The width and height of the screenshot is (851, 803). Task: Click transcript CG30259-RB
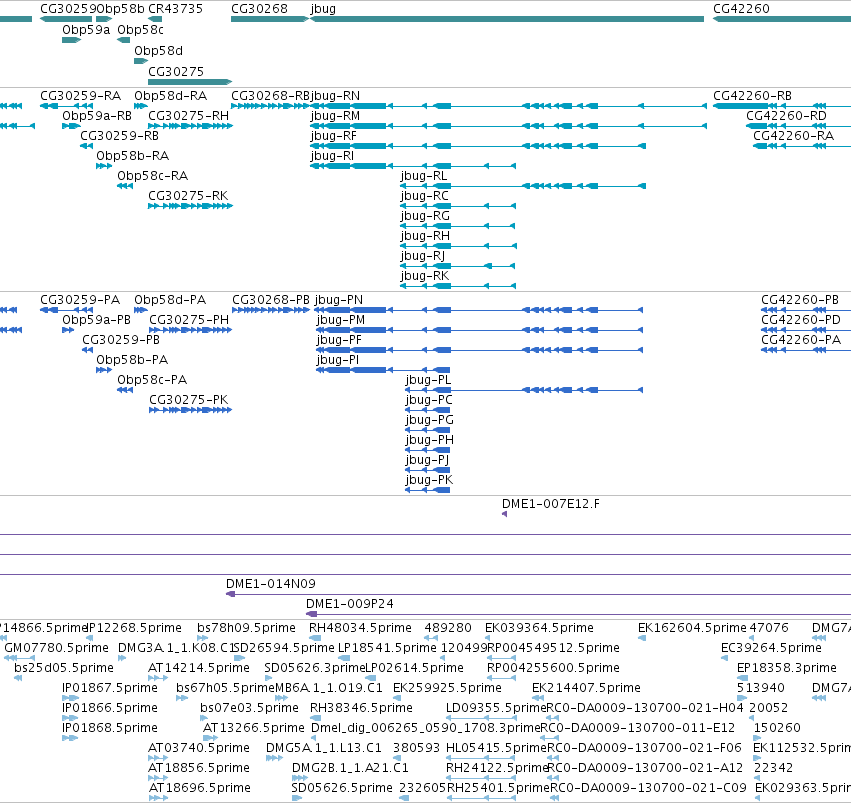119,136
